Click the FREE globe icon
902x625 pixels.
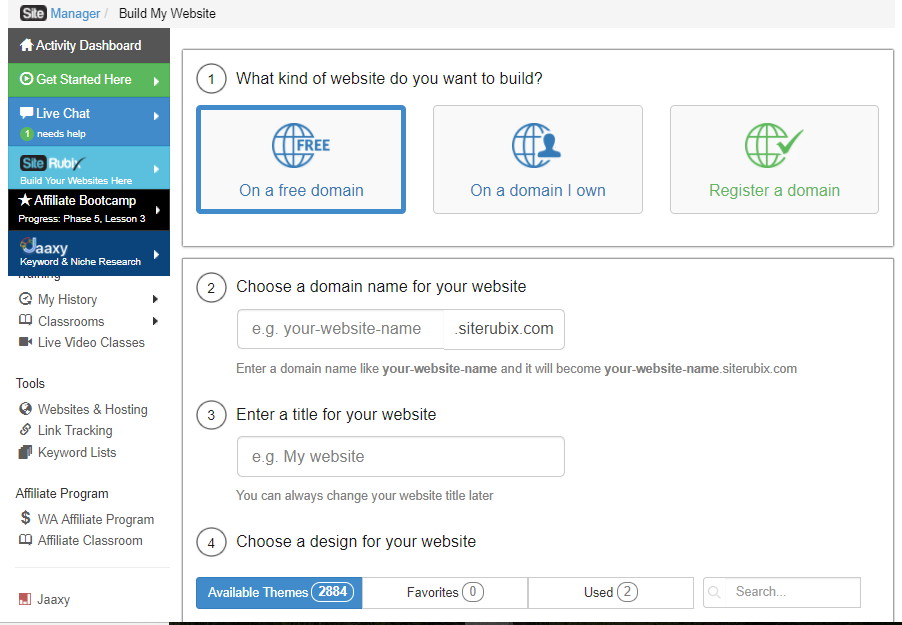(301, 145)
